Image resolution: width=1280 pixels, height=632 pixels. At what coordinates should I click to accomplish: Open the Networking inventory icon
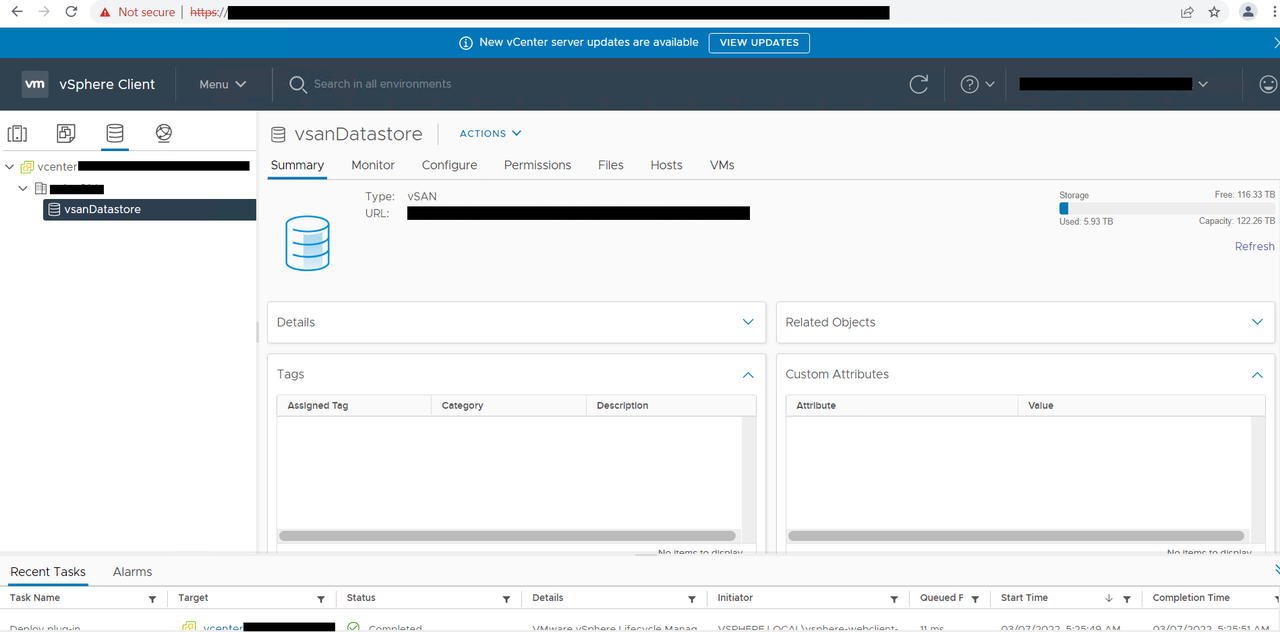[164, 134]
